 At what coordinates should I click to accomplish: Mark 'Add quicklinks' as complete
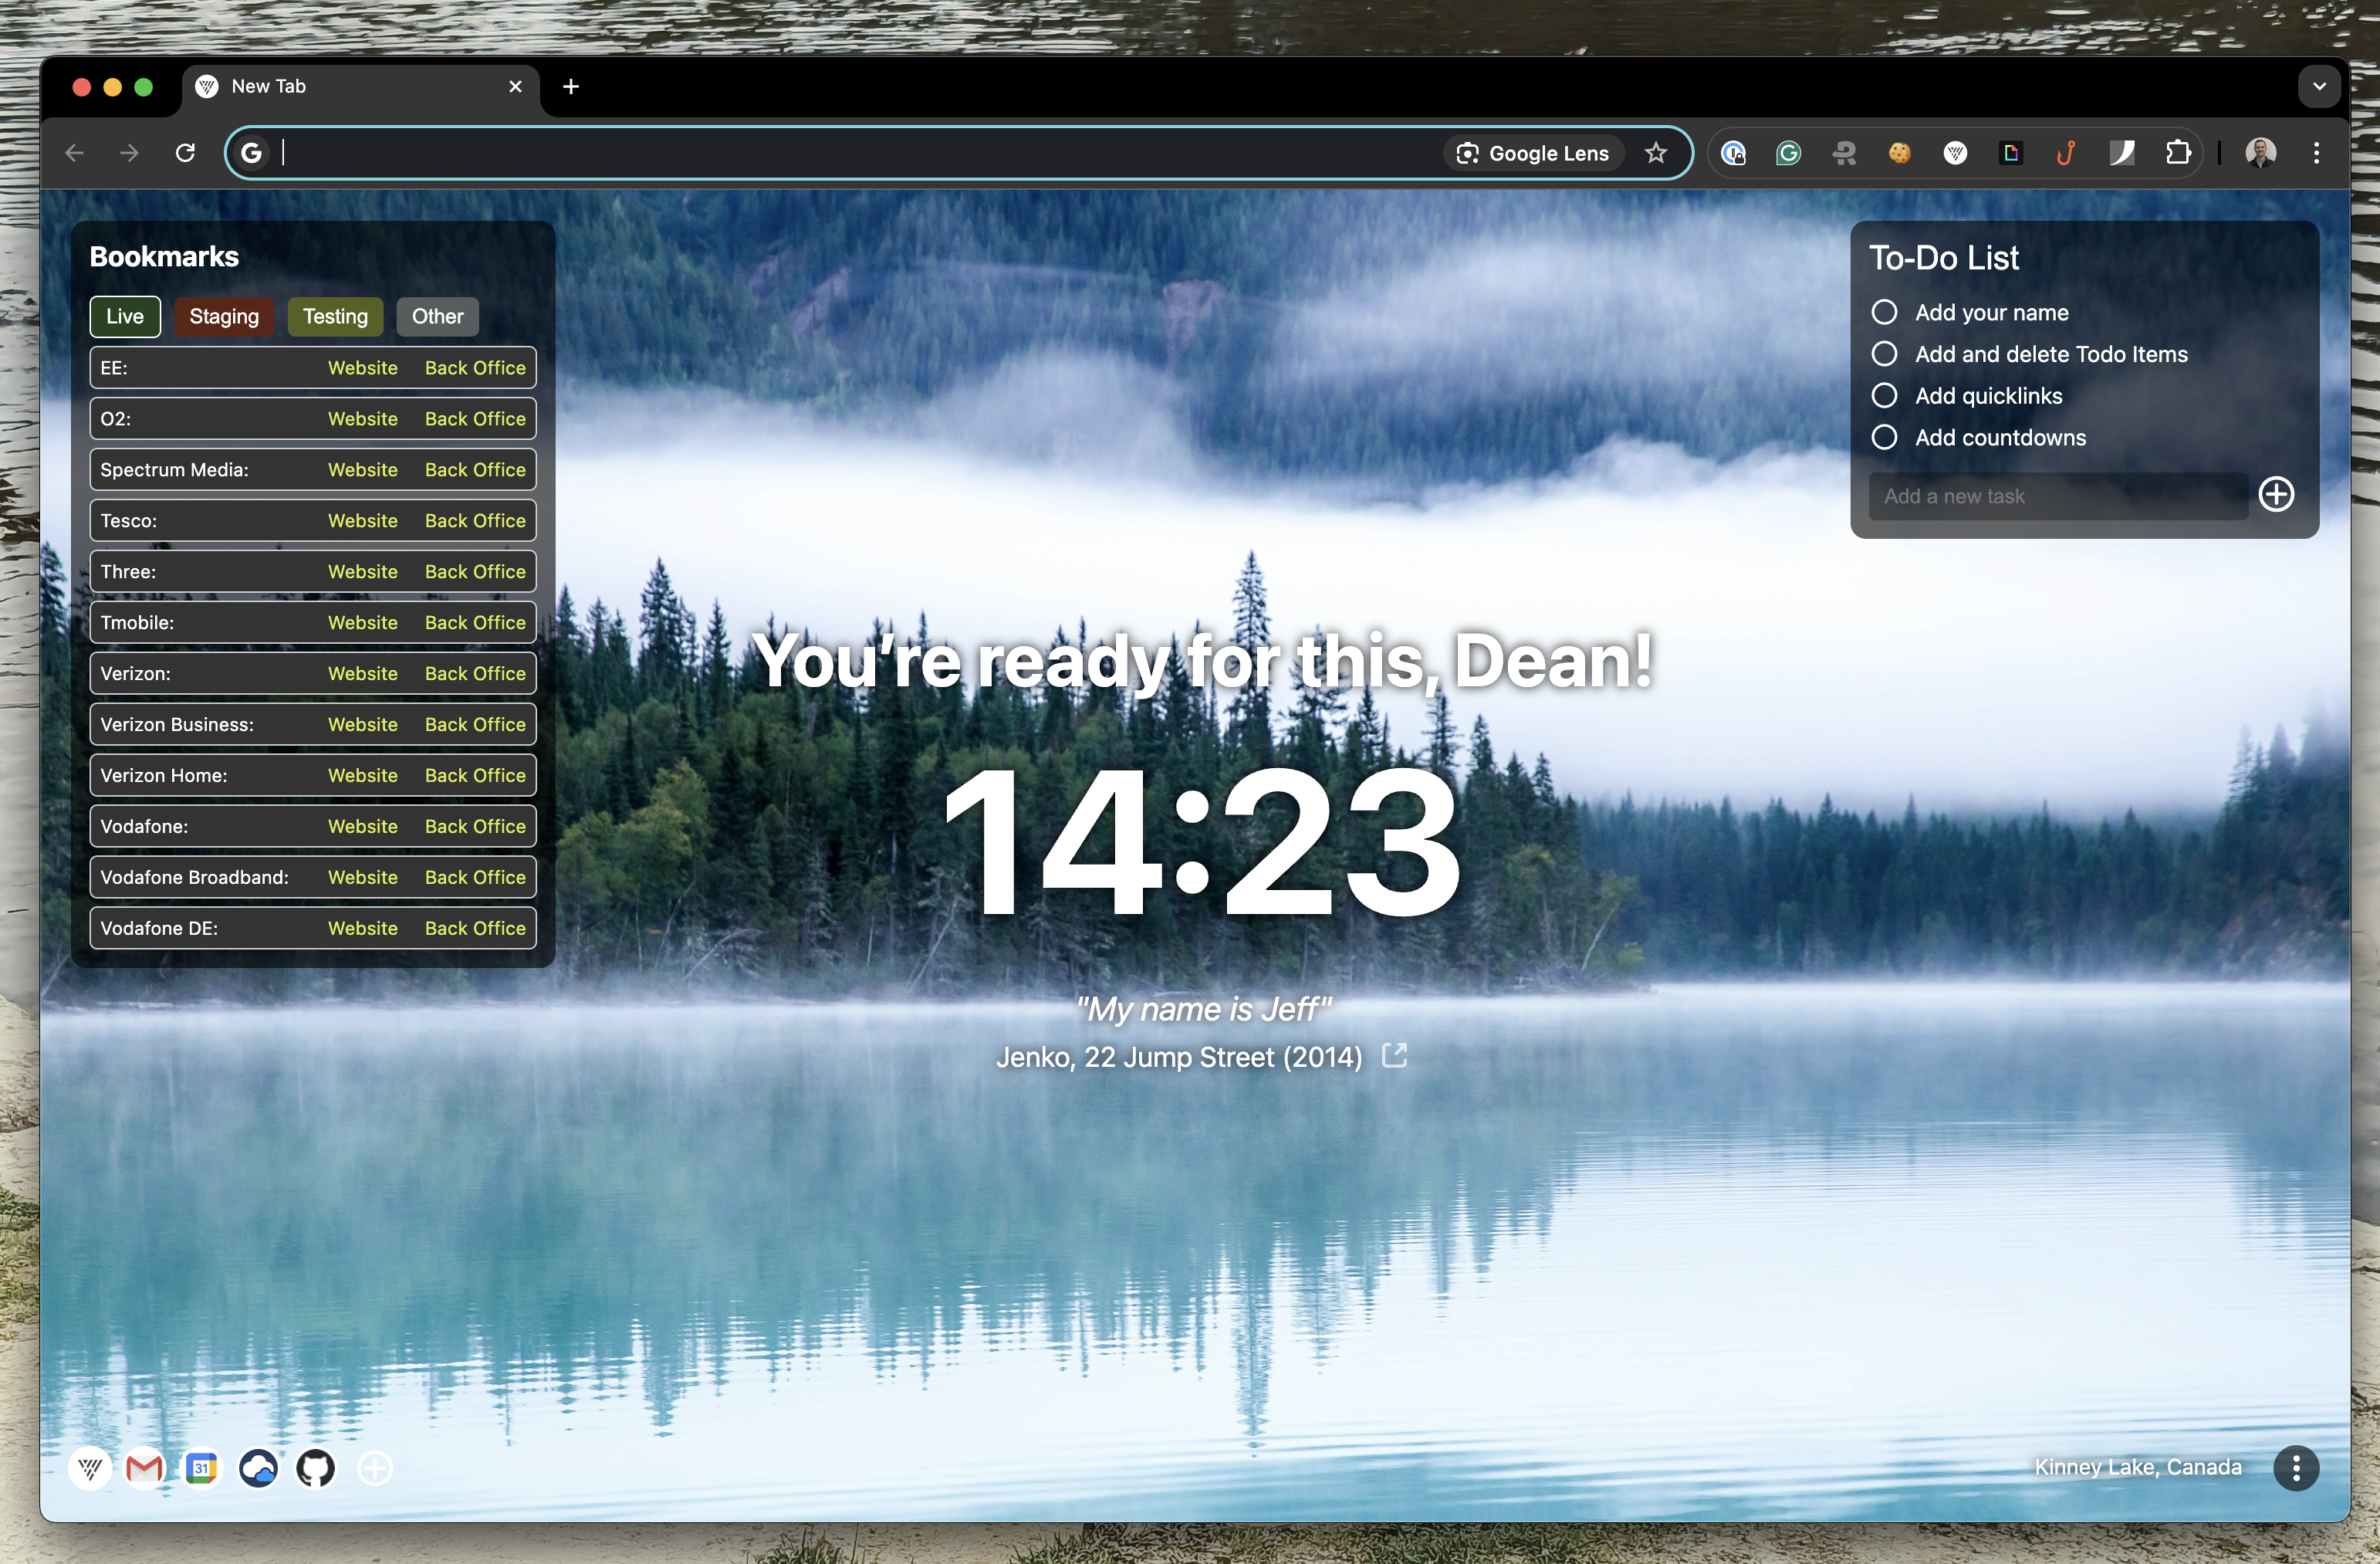[1884, 395]
